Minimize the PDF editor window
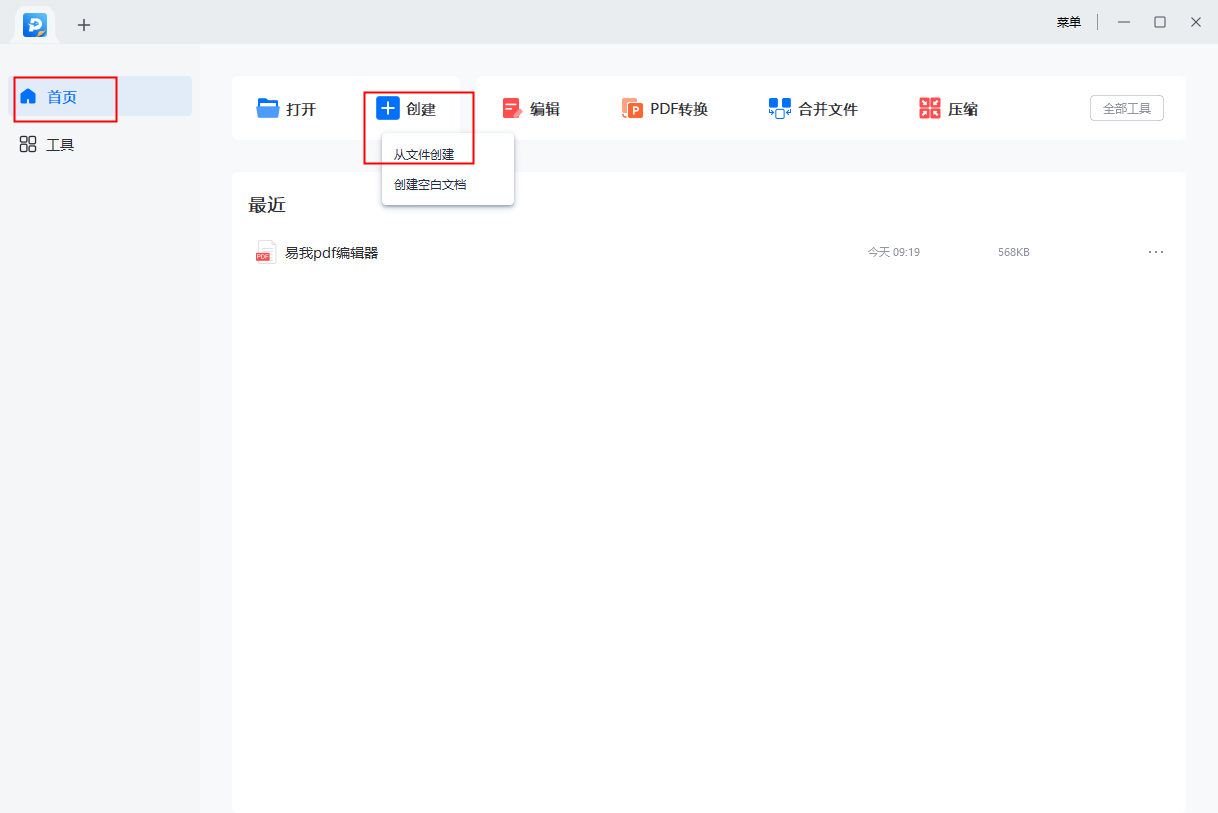 [1124, 22]
